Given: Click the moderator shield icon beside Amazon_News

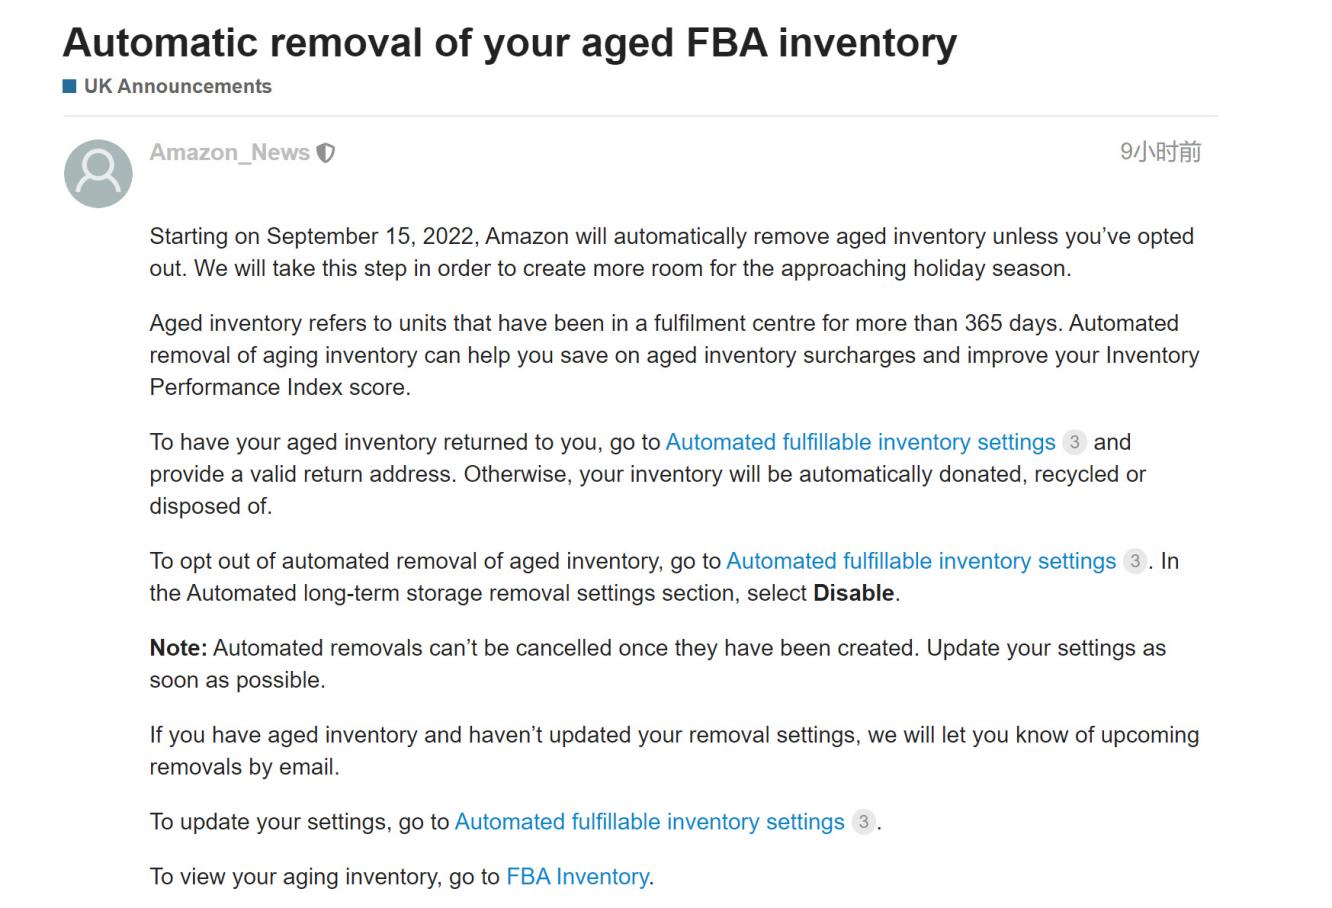Looking at the screenshot, I should (x=326, y=153).
